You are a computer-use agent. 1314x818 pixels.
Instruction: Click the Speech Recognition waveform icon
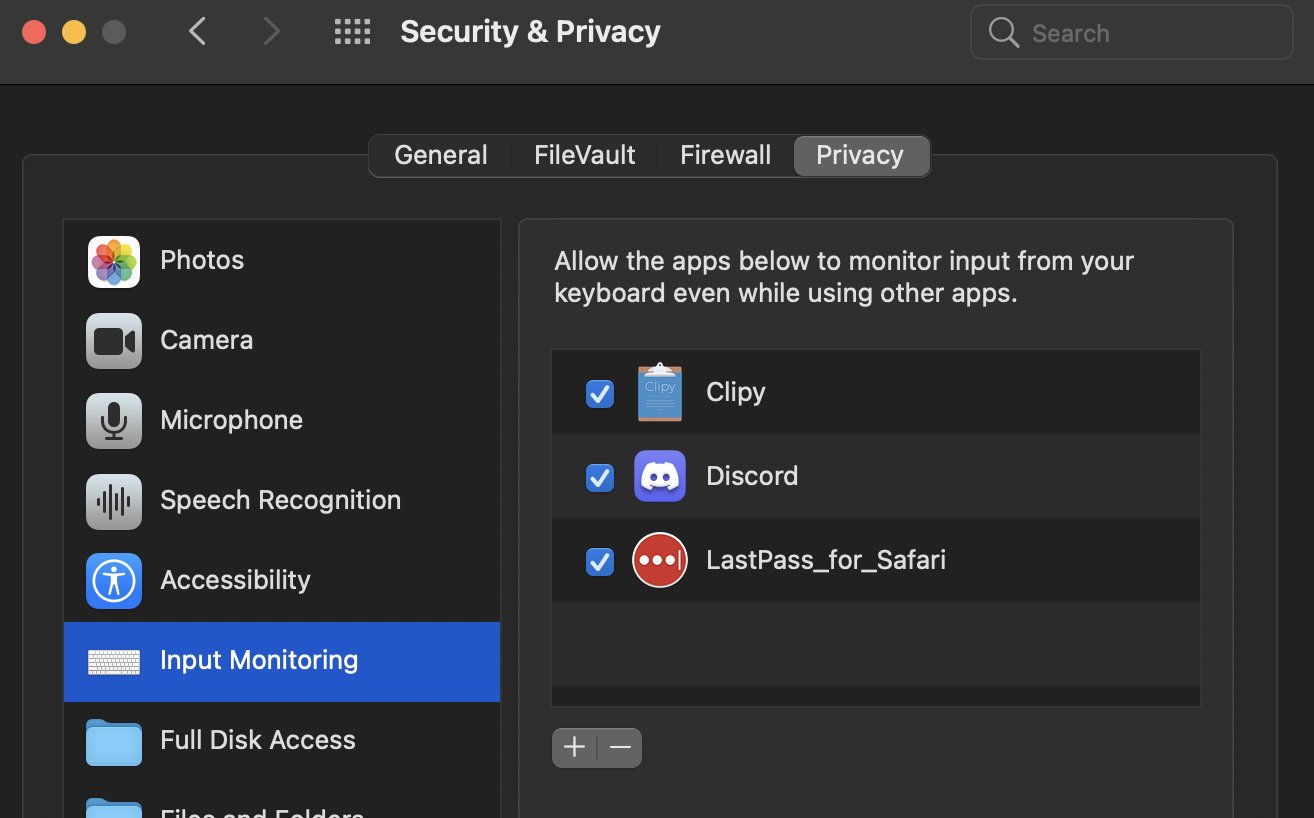pyautogui.click(x=114, y=501)
